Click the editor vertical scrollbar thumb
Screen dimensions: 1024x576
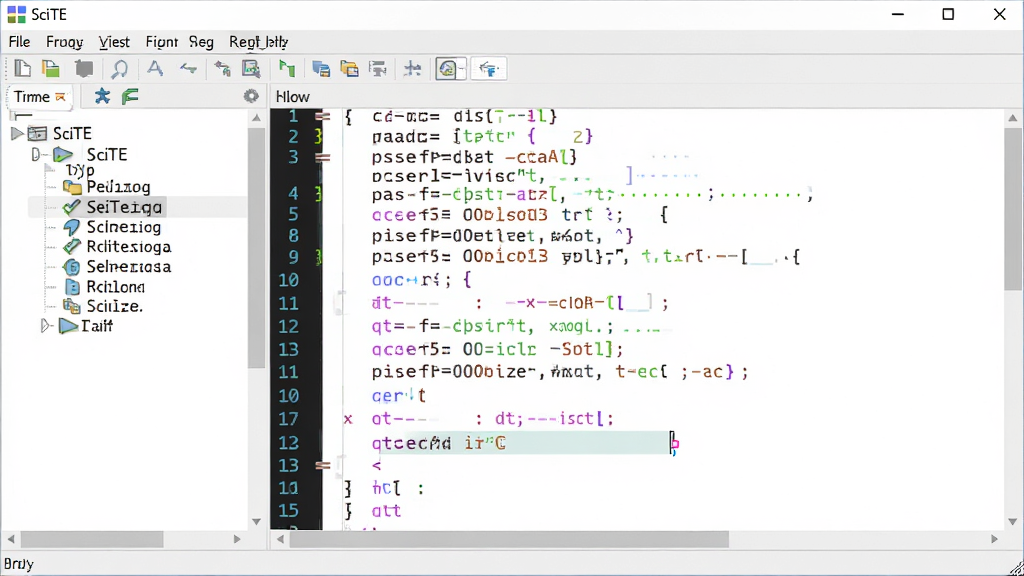1014,209
